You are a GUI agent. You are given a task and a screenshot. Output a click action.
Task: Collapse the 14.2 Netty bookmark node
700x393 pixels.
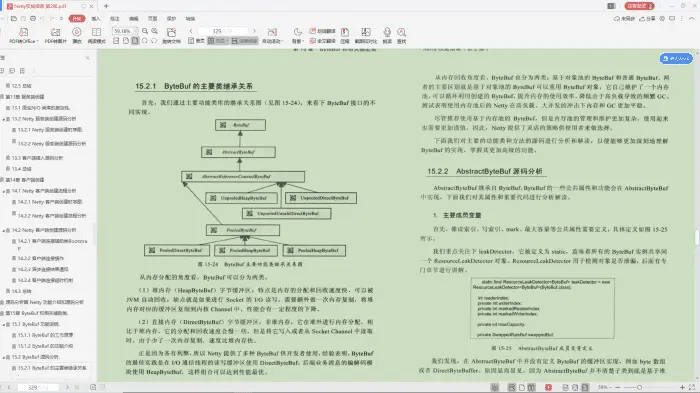tap(4, 230)
